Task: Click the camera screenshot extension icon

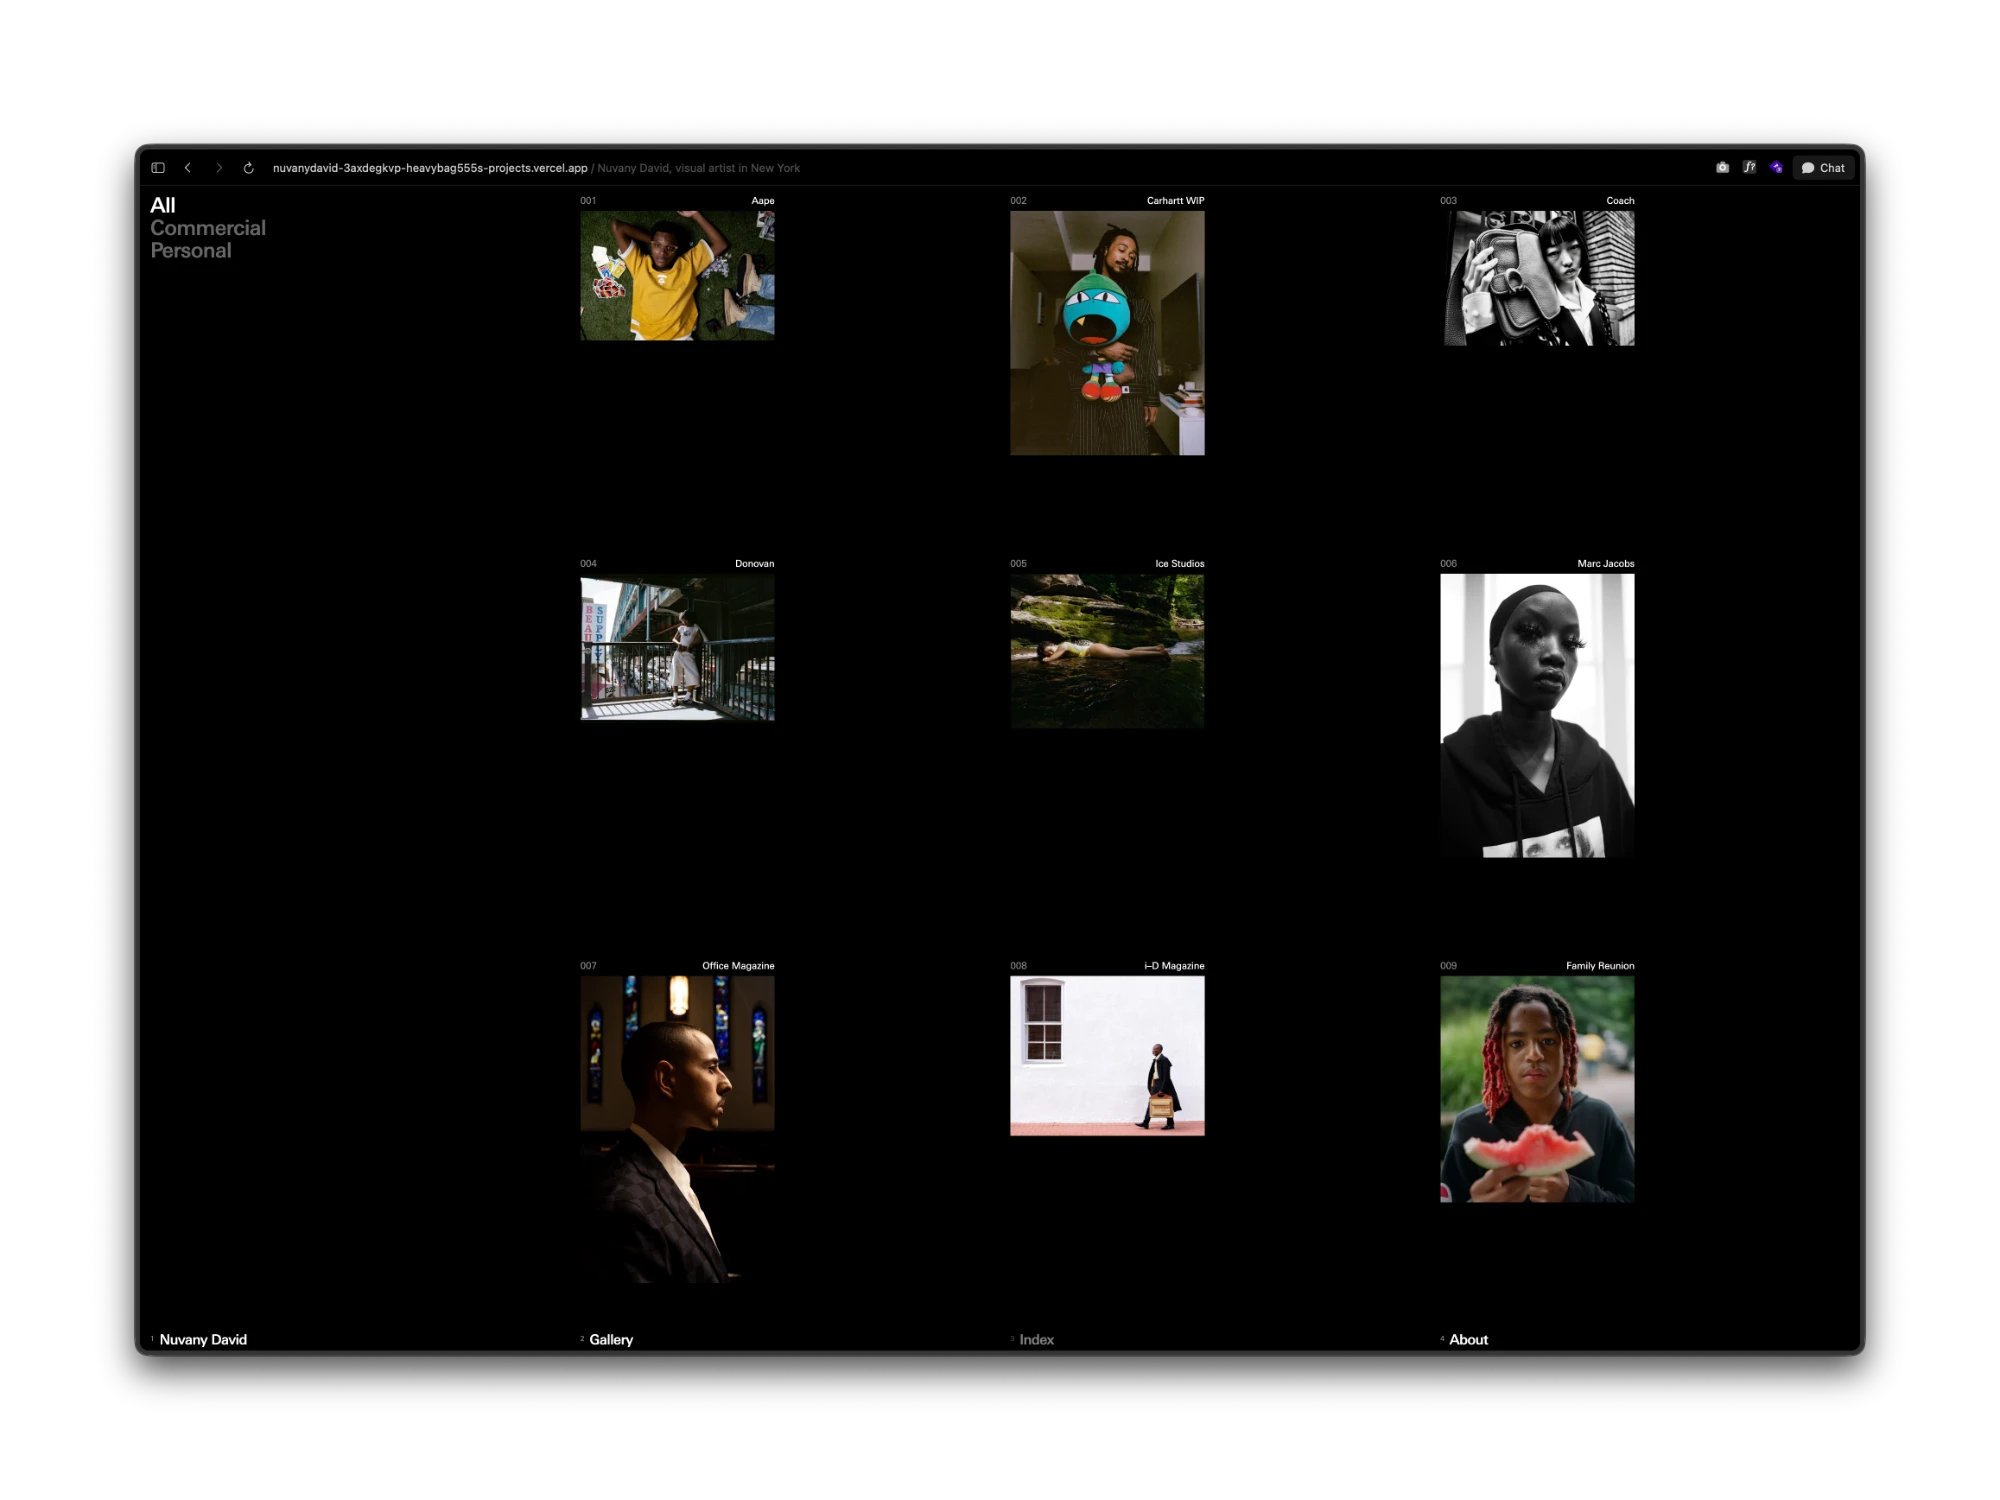Action: tap(1722, 168)
